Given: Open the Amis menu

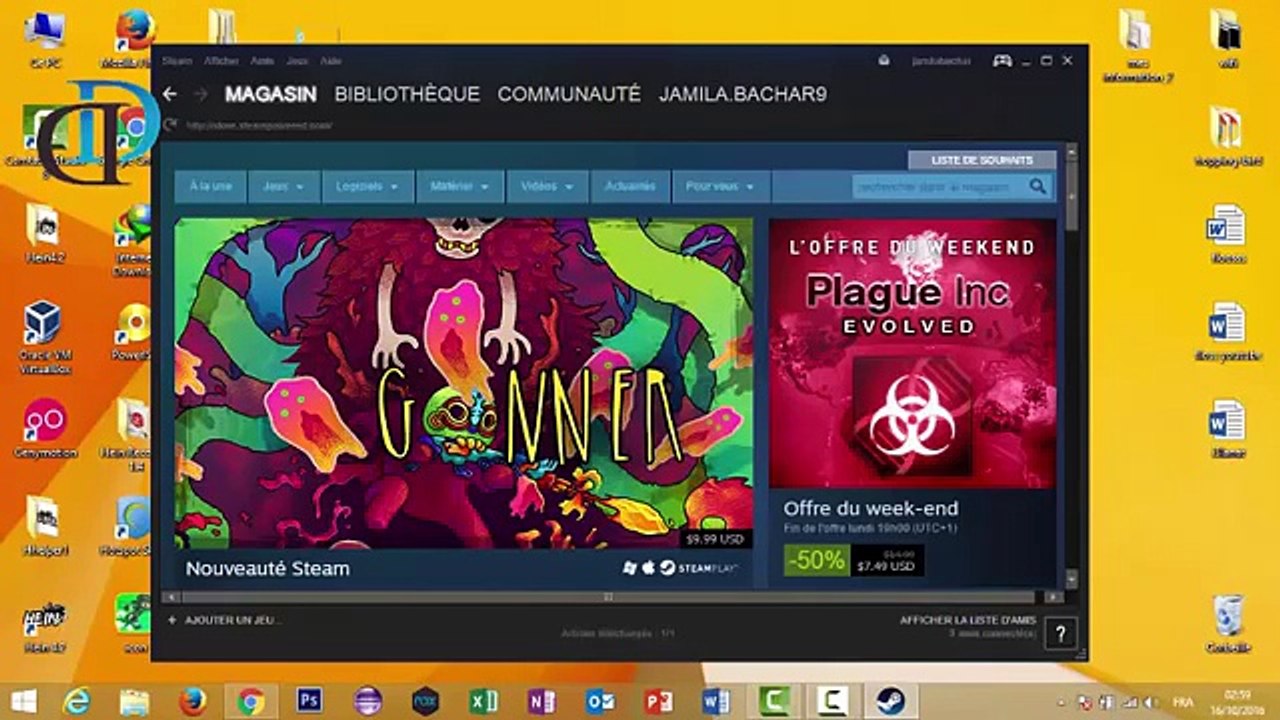Looking at the screenshot, I should (262, 61).
